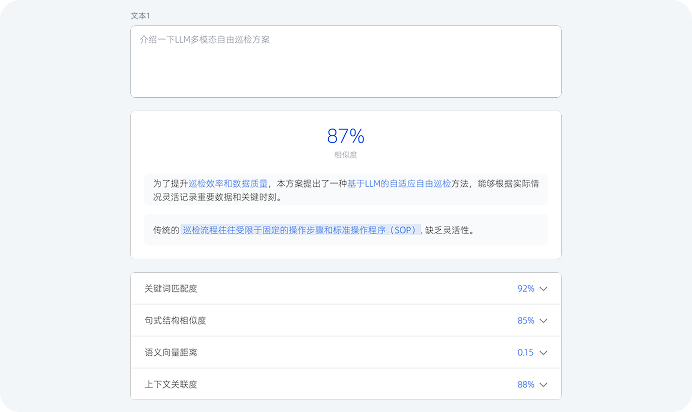Image resolution: width=692 pixels, height=412 pixels.
Task: Click the 85% value
Action: (526, 321)
